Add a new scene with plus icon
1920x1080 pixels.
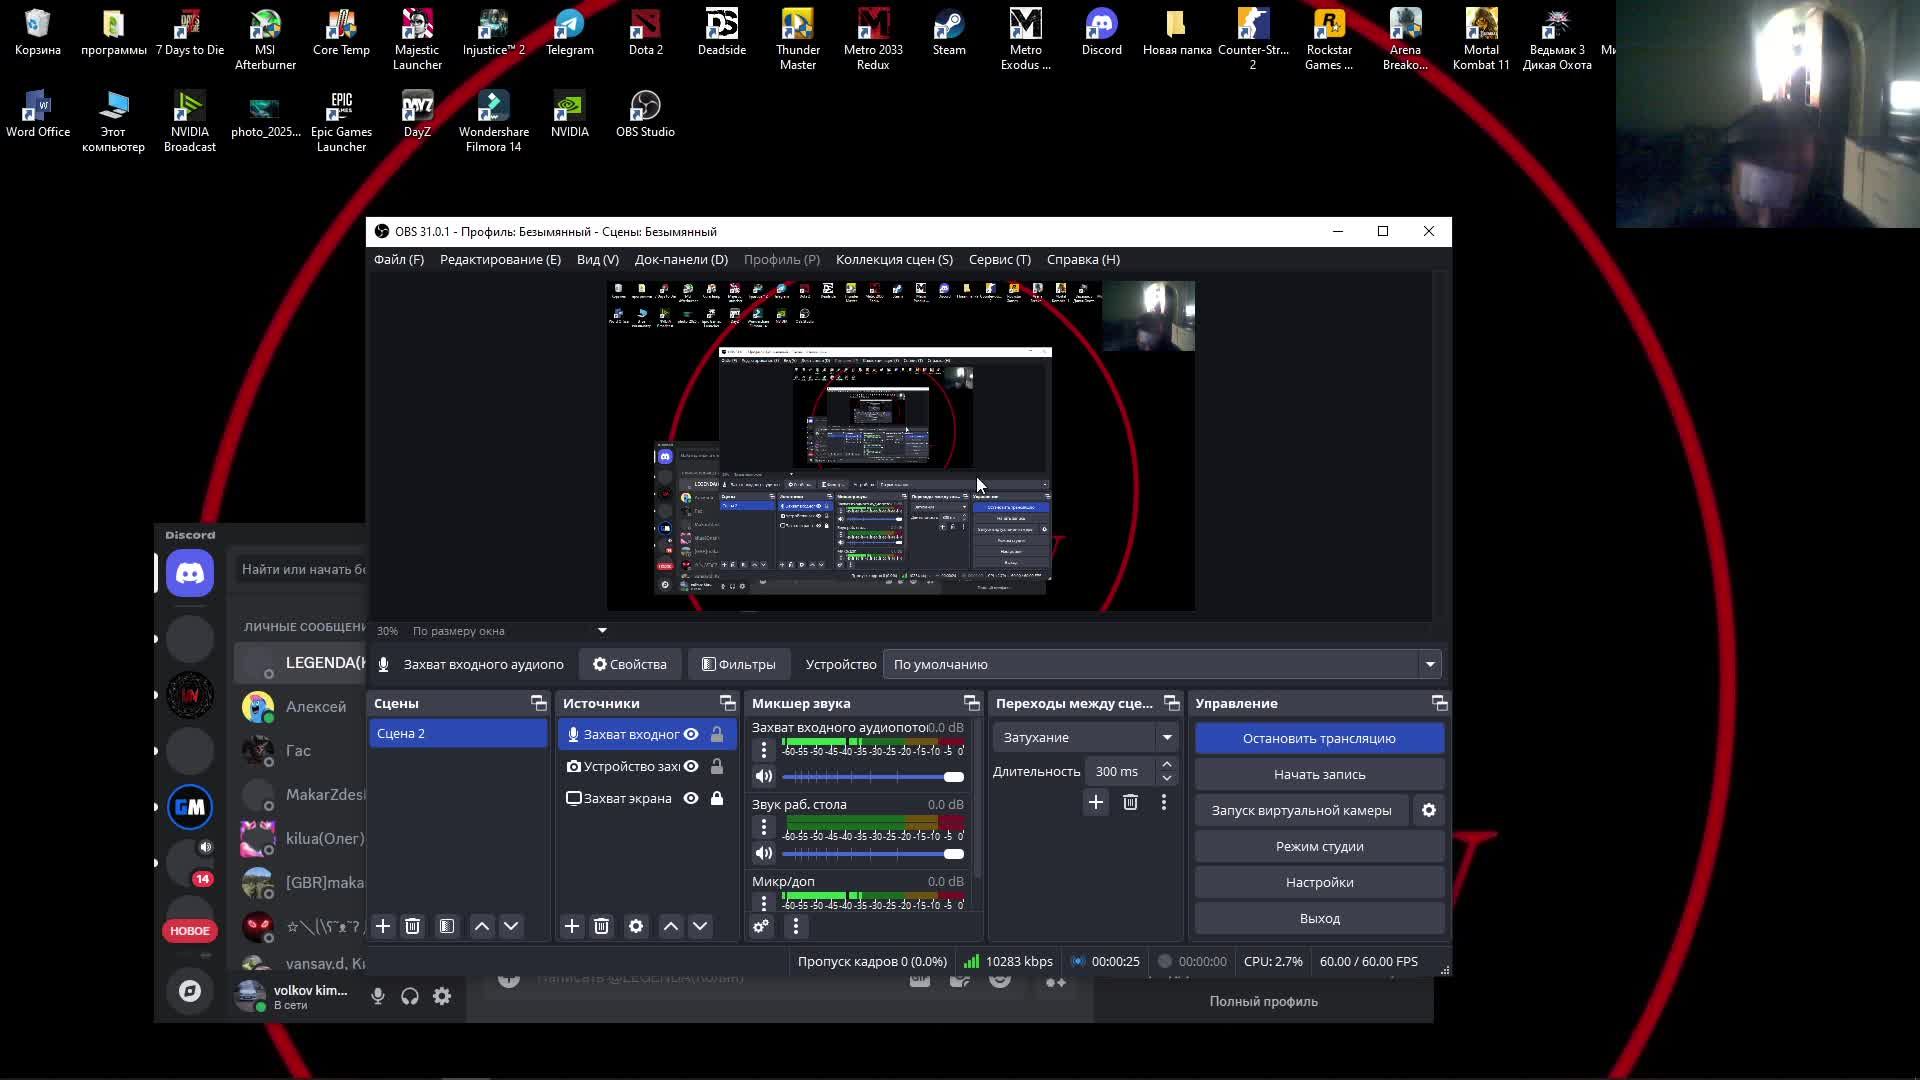(x=382, y=926)
